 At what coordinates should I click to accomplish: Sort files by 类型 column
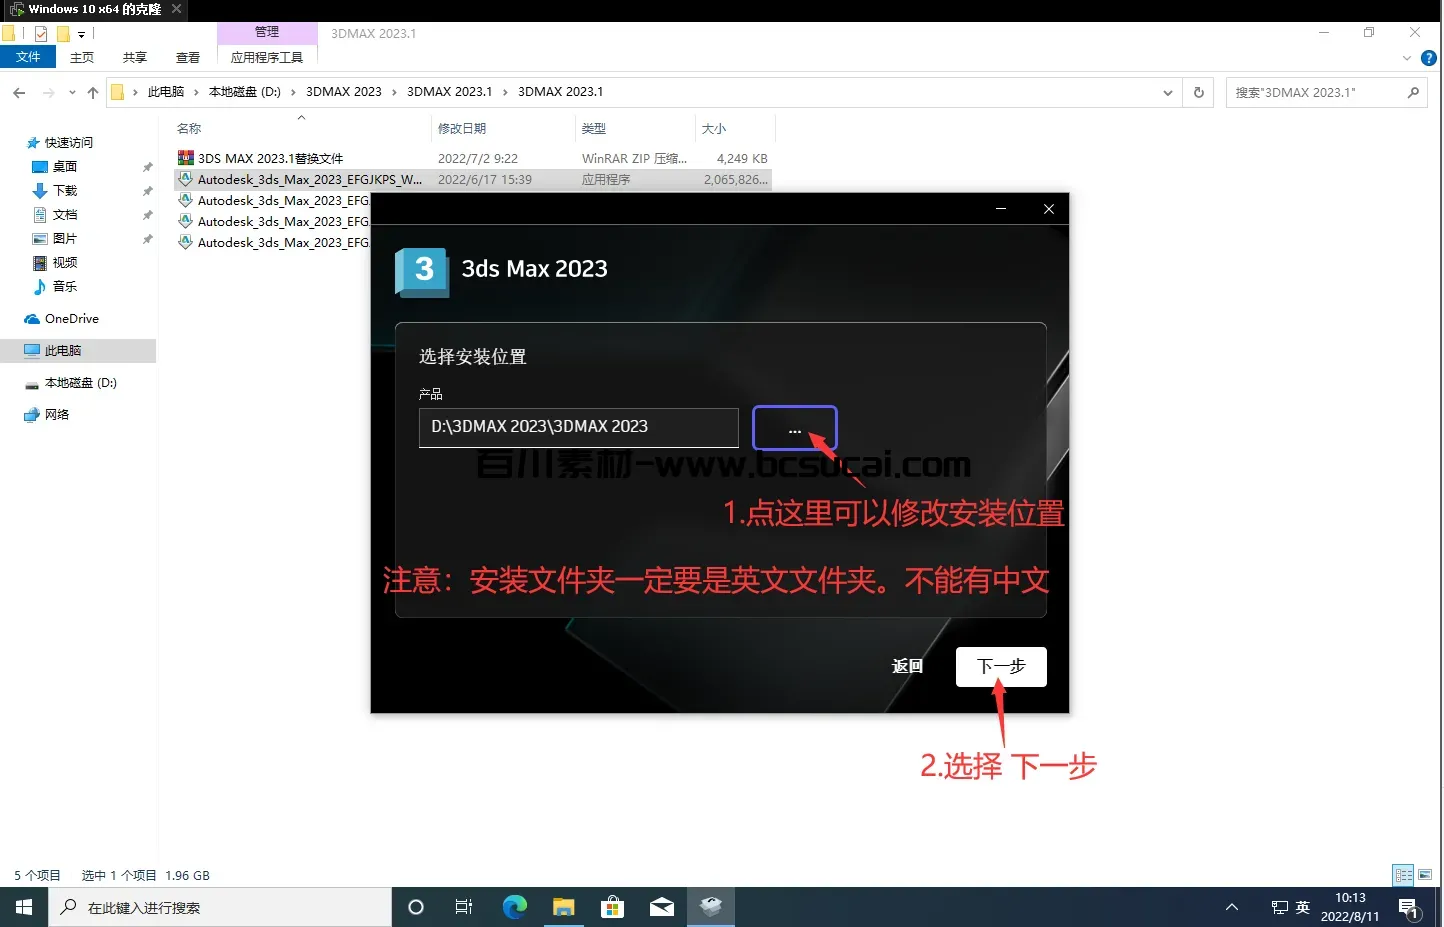click(x=594, y=128)
